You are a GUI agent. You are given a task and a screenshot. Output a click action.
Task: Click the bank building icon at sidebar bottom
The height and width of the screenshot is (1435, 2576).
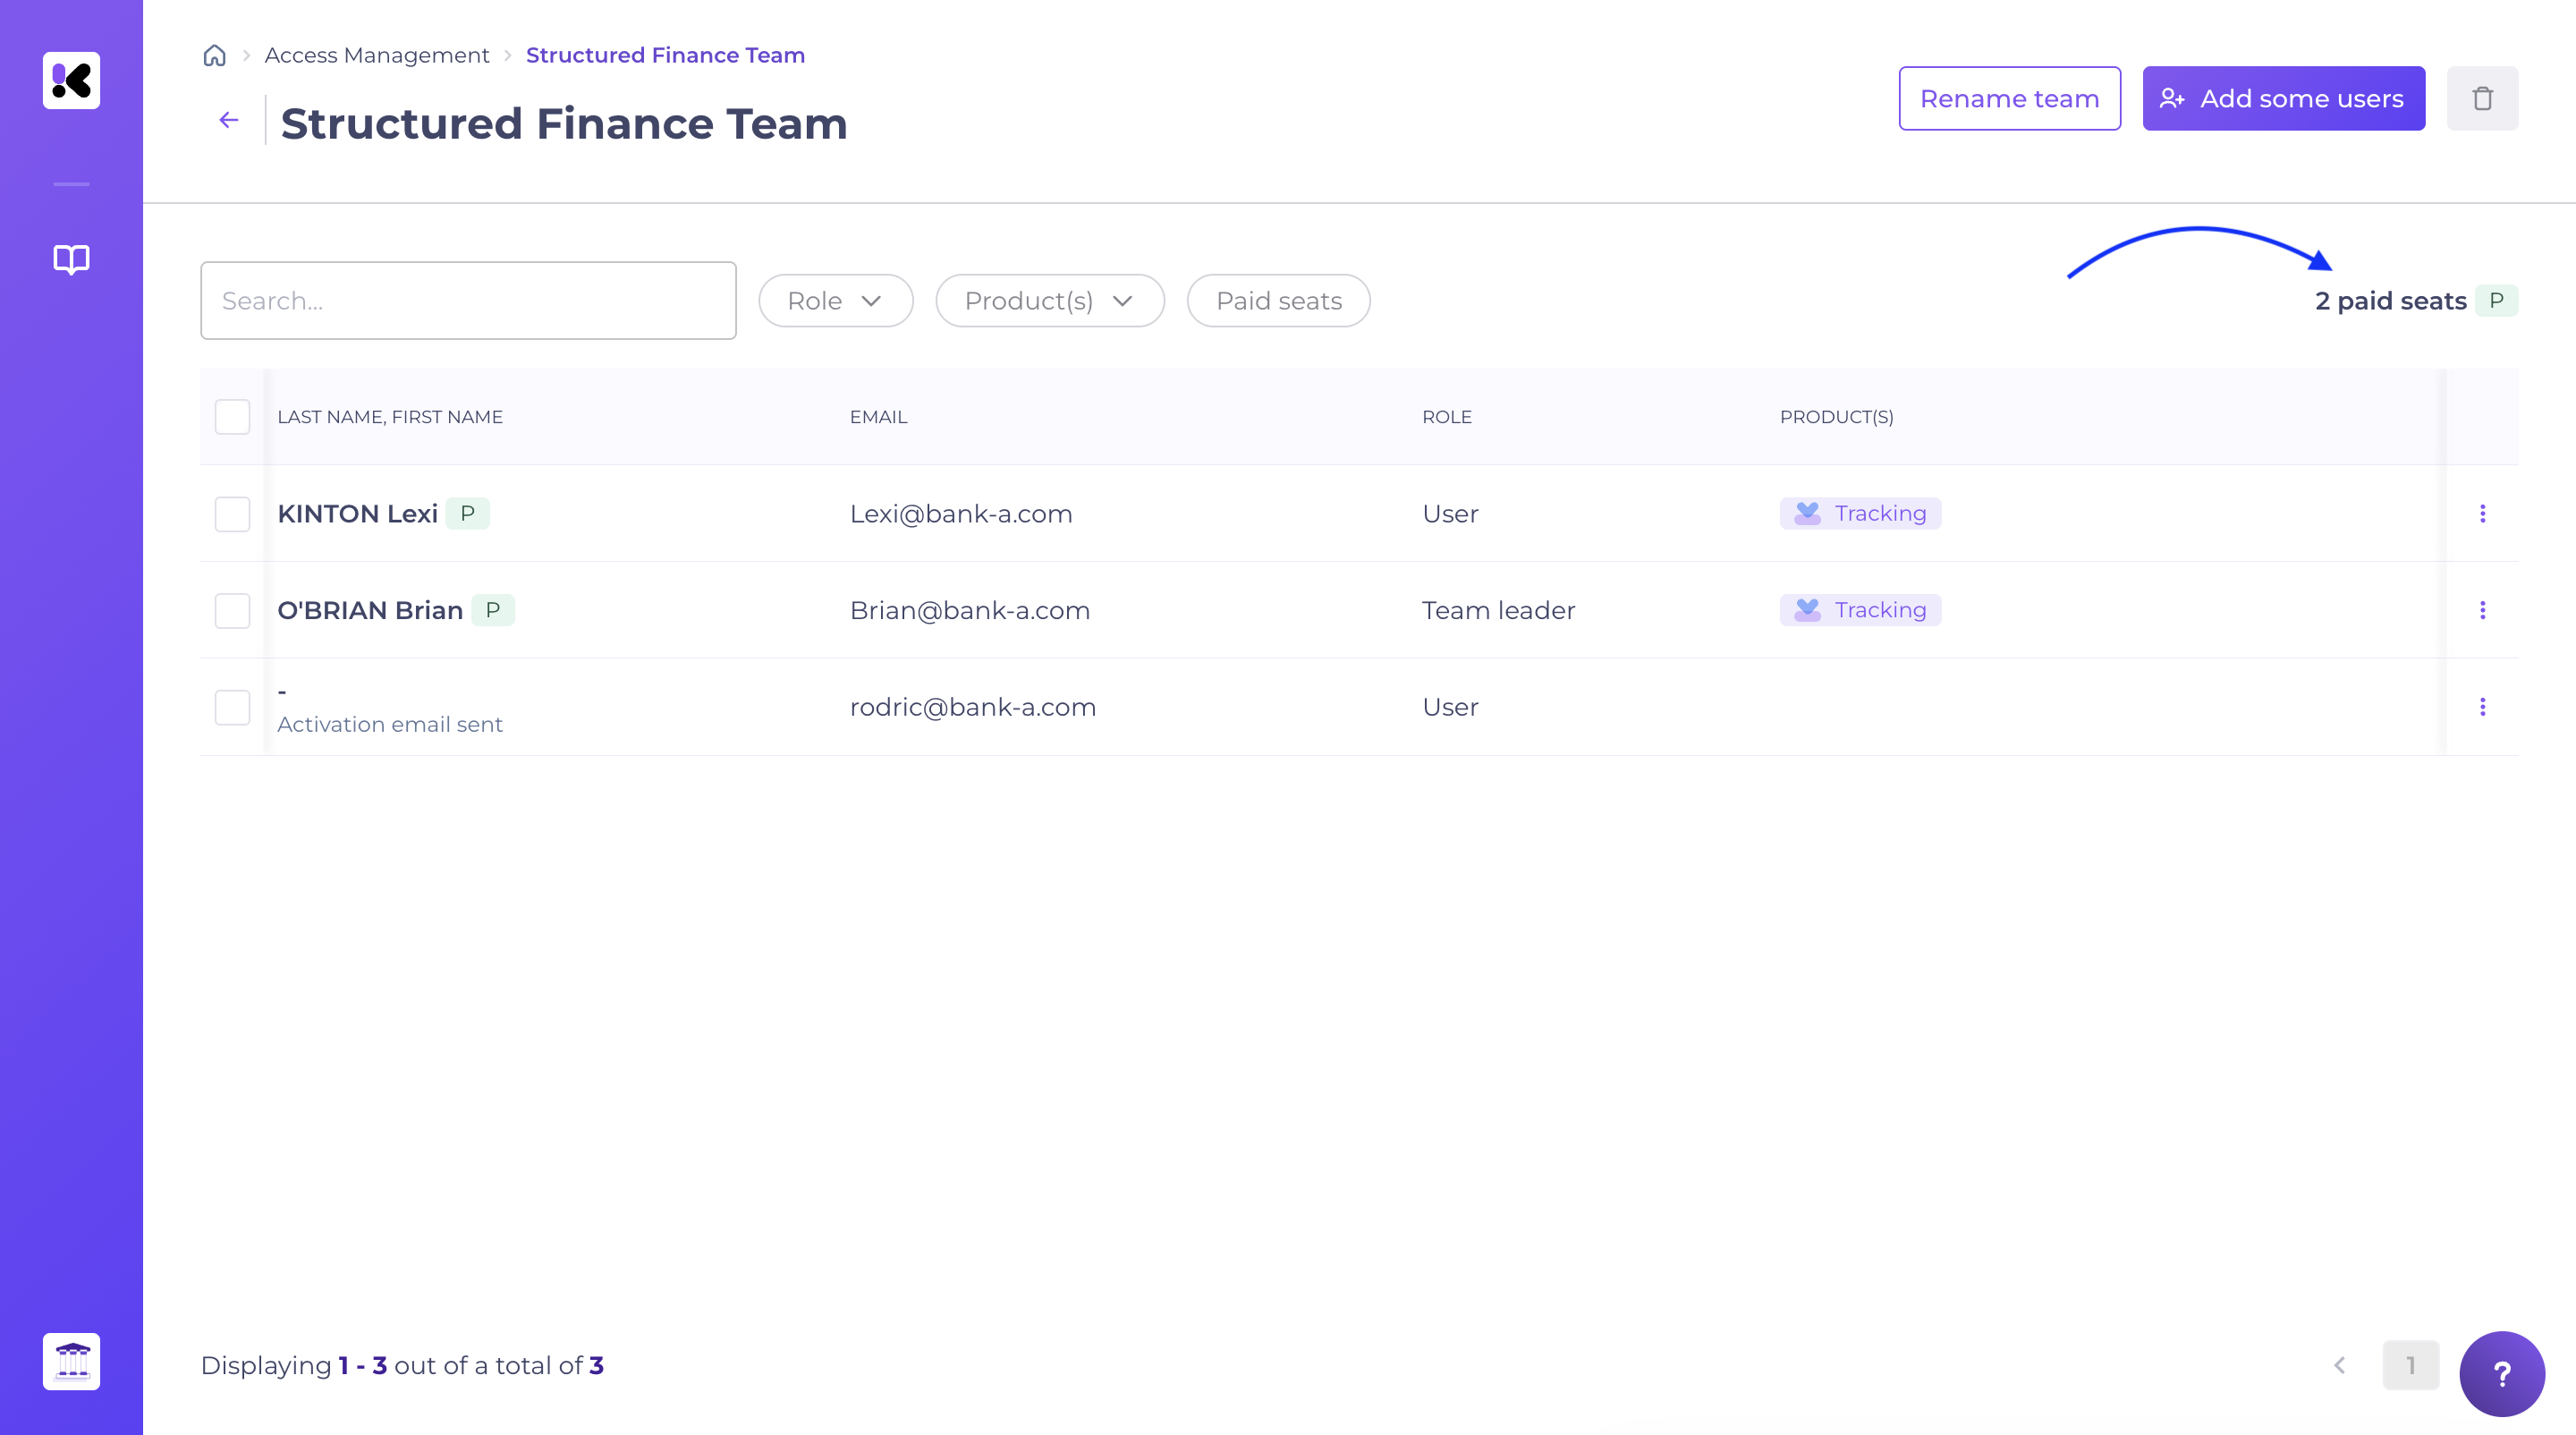click(x=71, y=1360)
